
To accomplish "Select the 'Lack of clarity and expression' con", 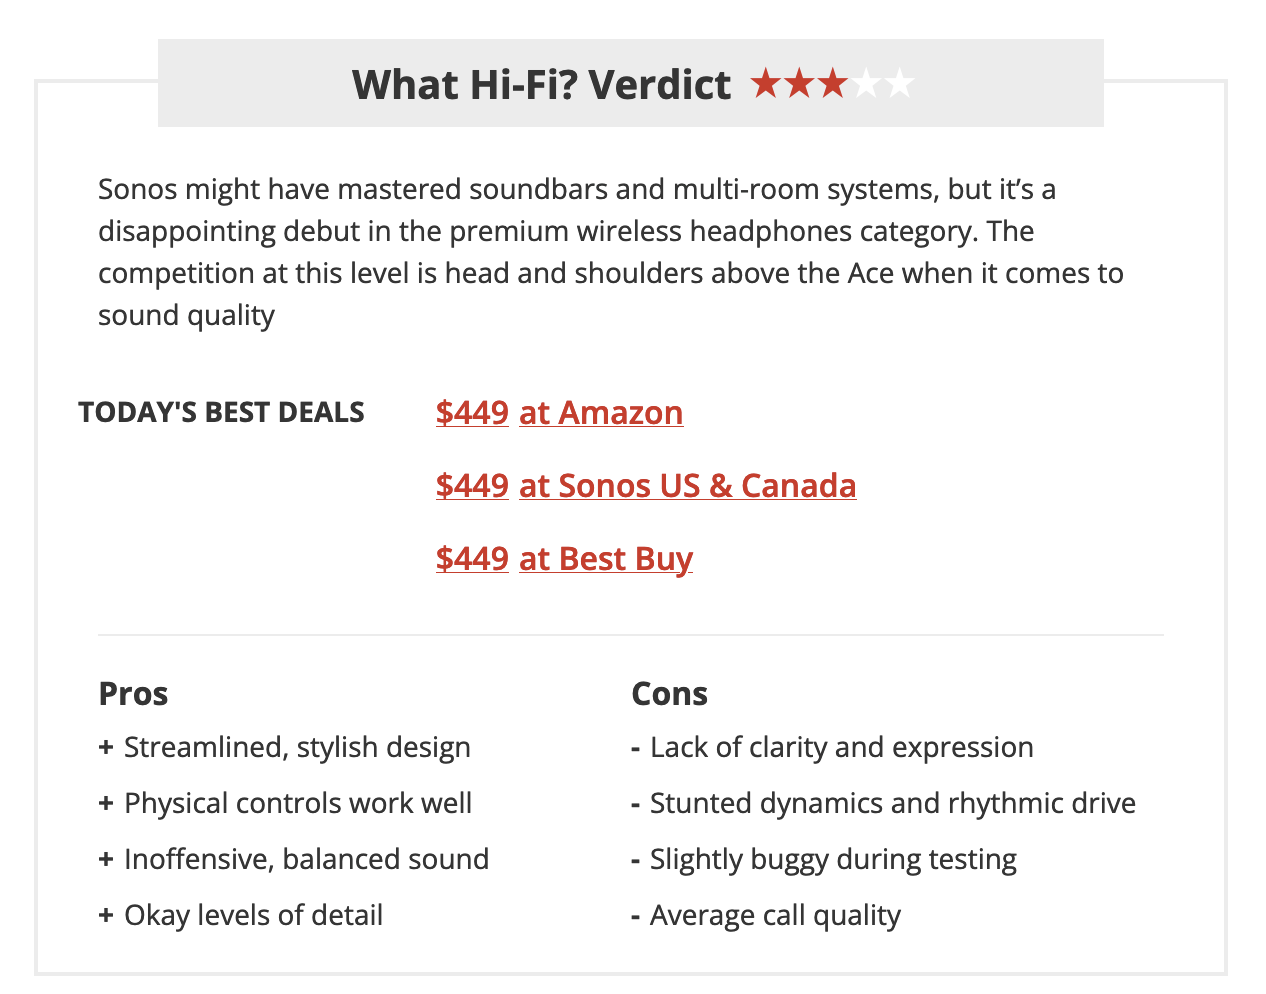I will click(x=832, y=747).
